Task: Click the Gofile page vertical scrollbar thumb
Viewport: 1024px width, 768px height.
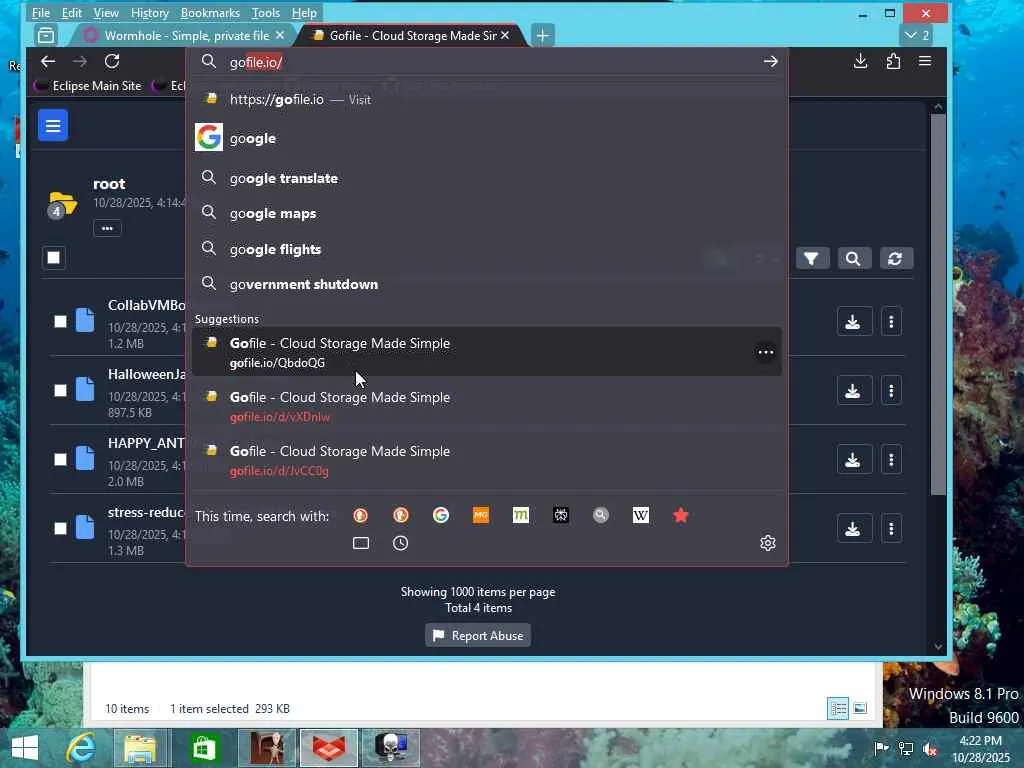Action: click(938, 304)
